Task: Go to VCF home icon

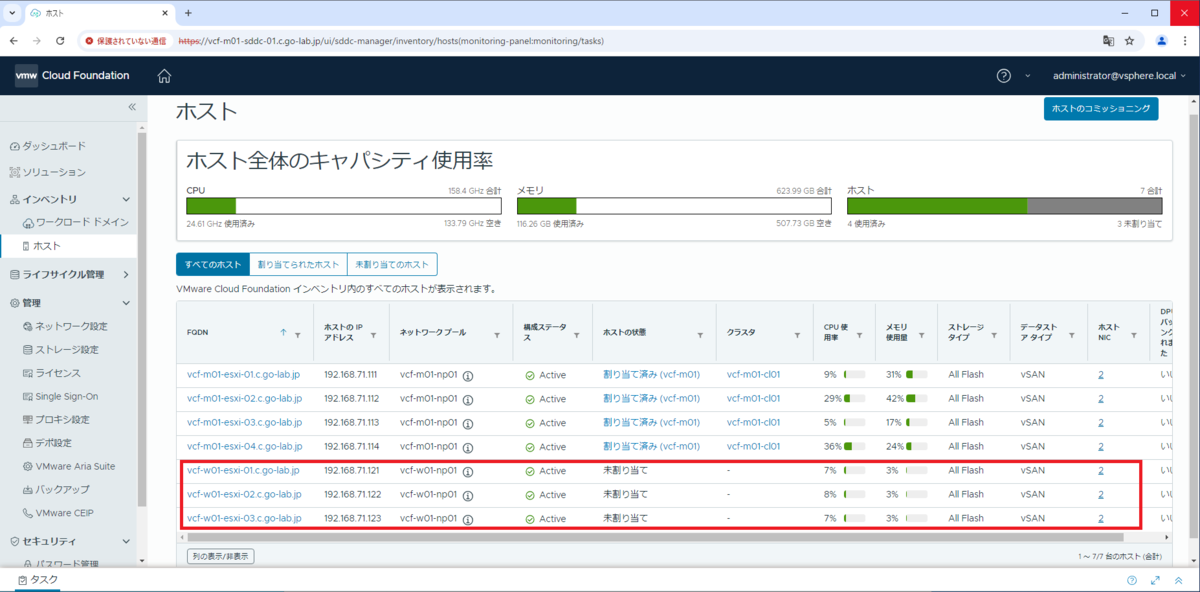Action: [x=164, y=76]
